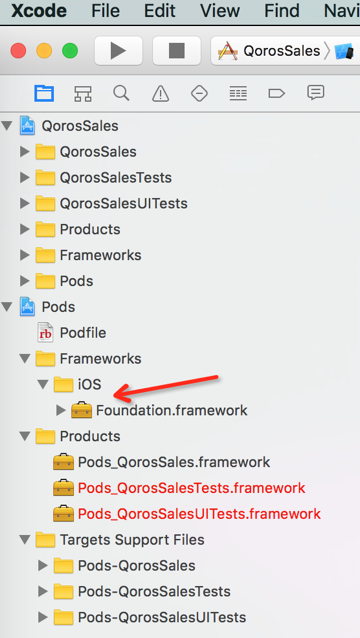Expand the QorosSalesUITests folder triangle
The image size is (360, 638).
25,203
